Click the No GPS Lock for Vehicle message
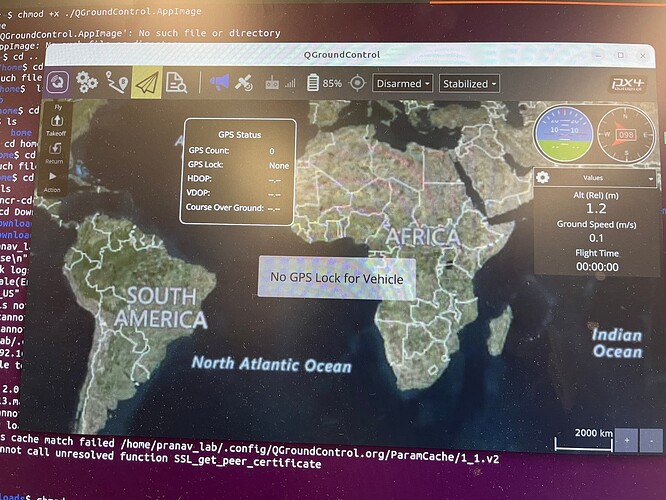666x500 pixels. (337, 278)
